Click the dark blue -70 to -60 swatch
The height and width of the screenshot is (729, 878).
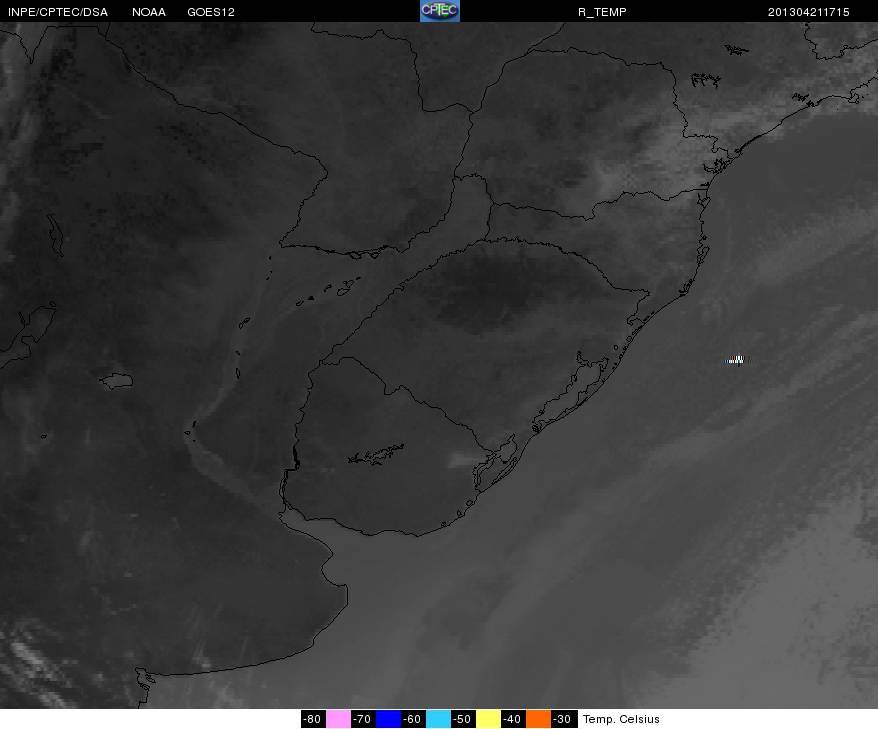[x=388, y=719]
